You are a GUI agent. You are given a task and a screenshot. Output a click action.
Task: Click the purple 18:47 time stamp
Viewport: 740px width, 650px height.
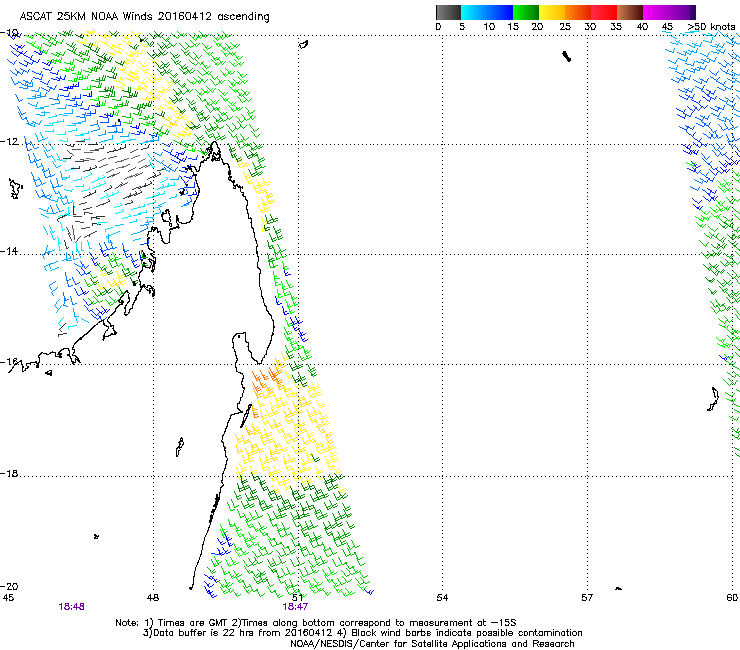295,607
